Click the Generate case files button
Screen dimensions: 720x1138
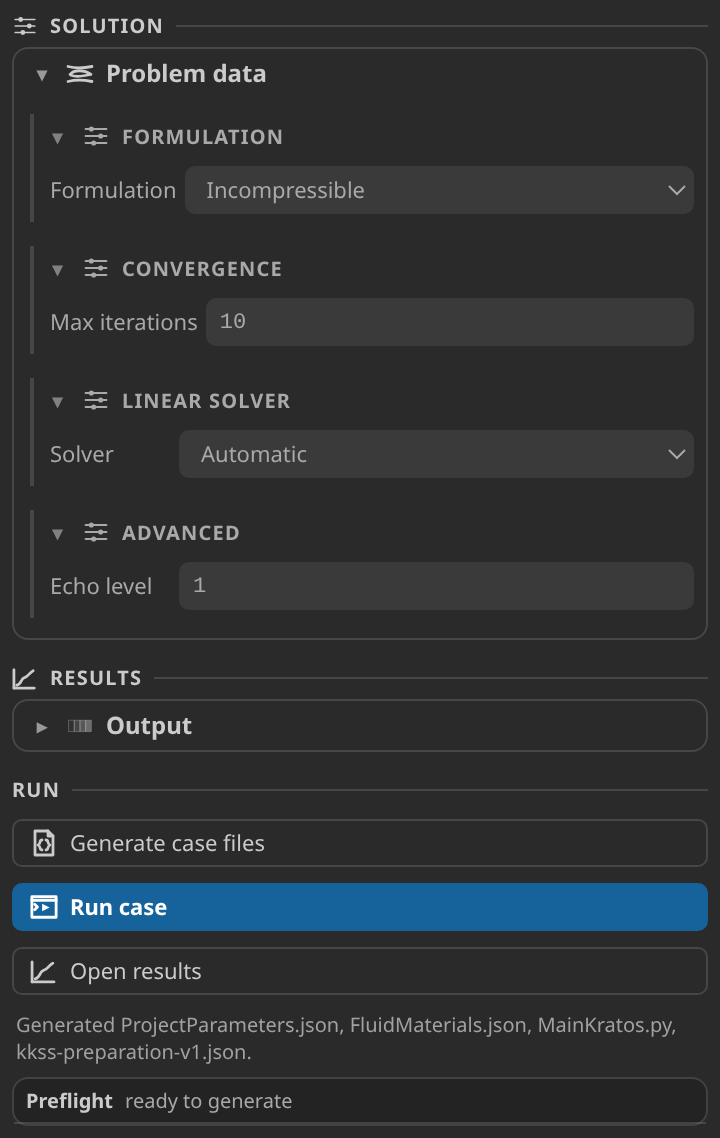pyautogui.click(x=360, y=843)
